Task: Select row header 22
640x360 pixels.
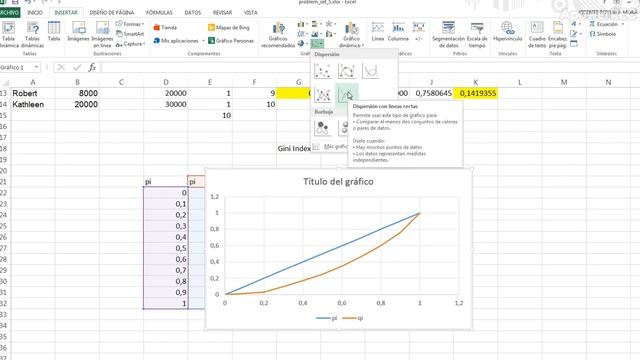Action: pyautogui.click(x=4, y=193)
